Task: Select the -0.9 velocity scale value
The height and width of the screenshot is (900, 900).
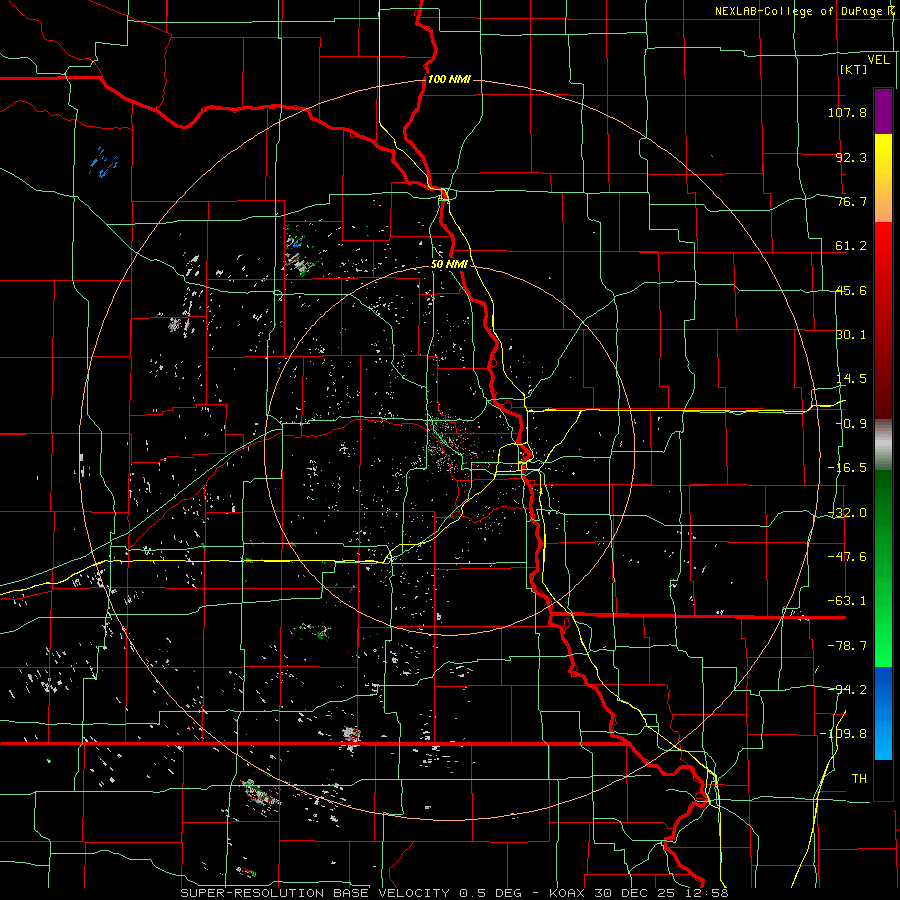Action: tap(851, 424)
